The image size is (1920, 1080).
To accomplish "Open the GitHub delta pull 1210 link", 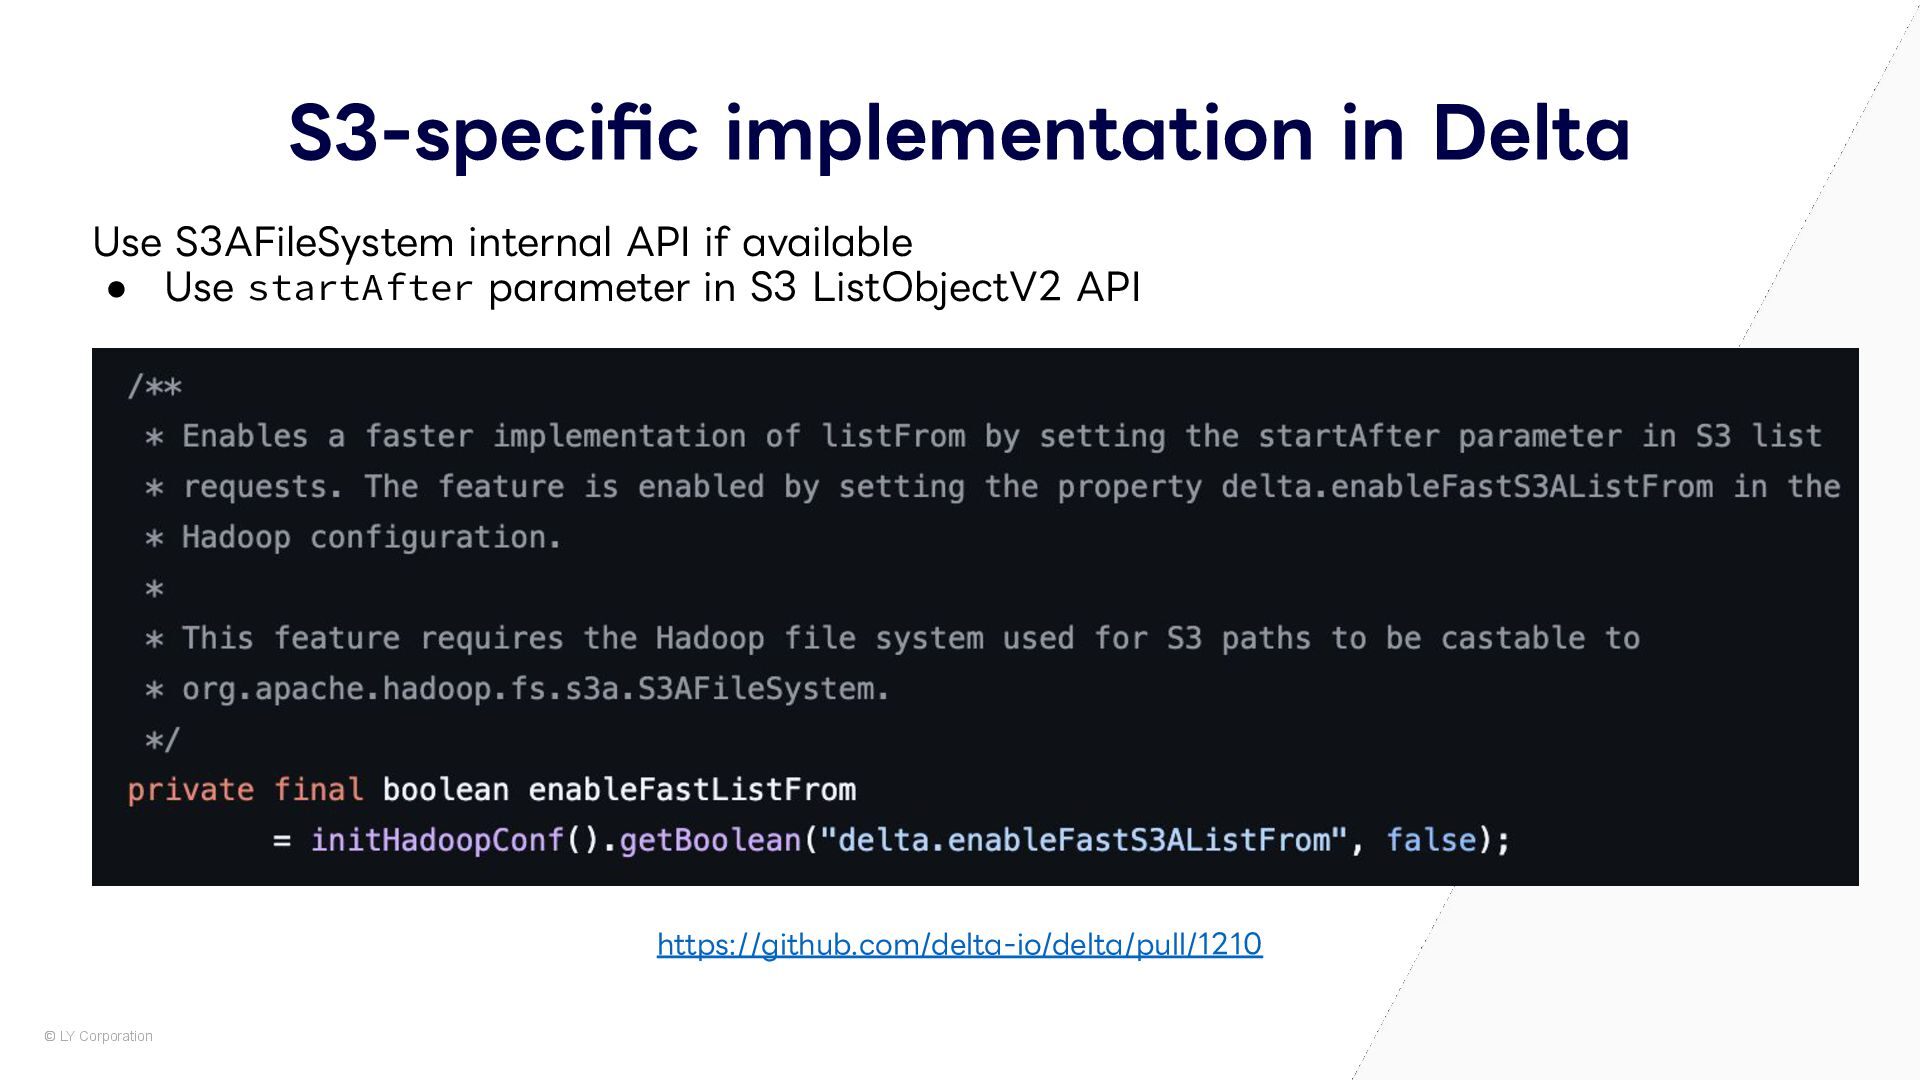I will (959, 944).
